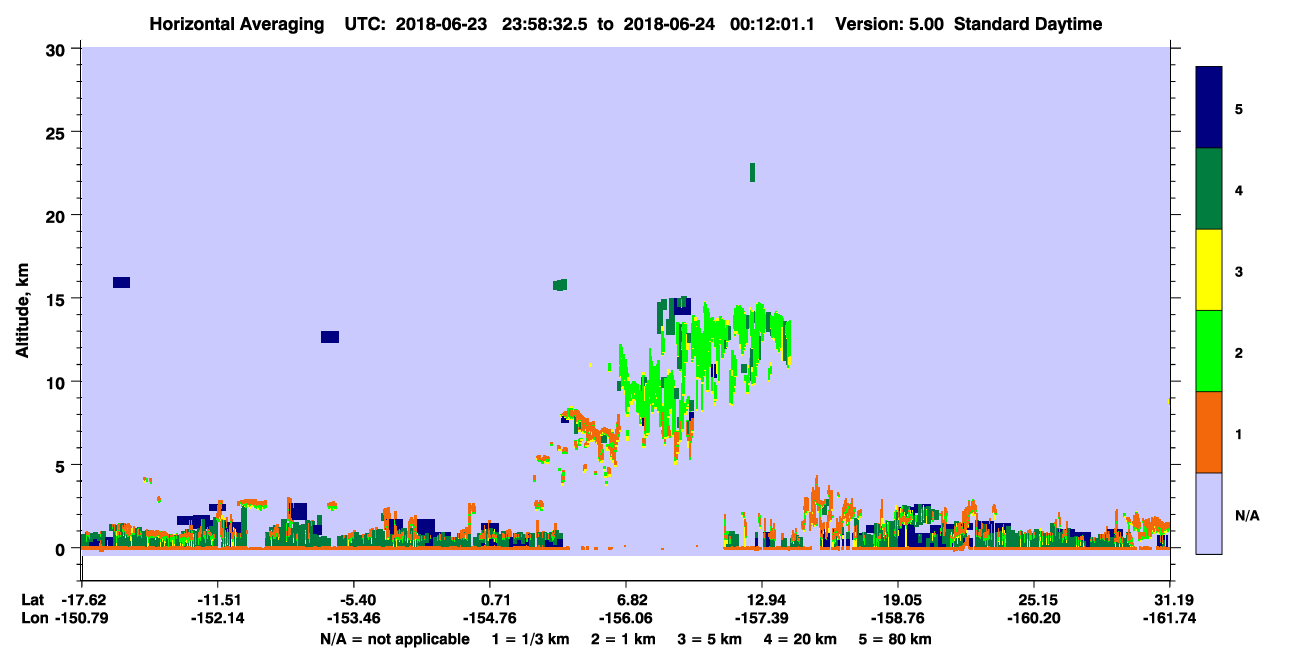Click the longitude value -153.46
The height and width of the screenshot is (667, 1300).
(x=354, y=618)
